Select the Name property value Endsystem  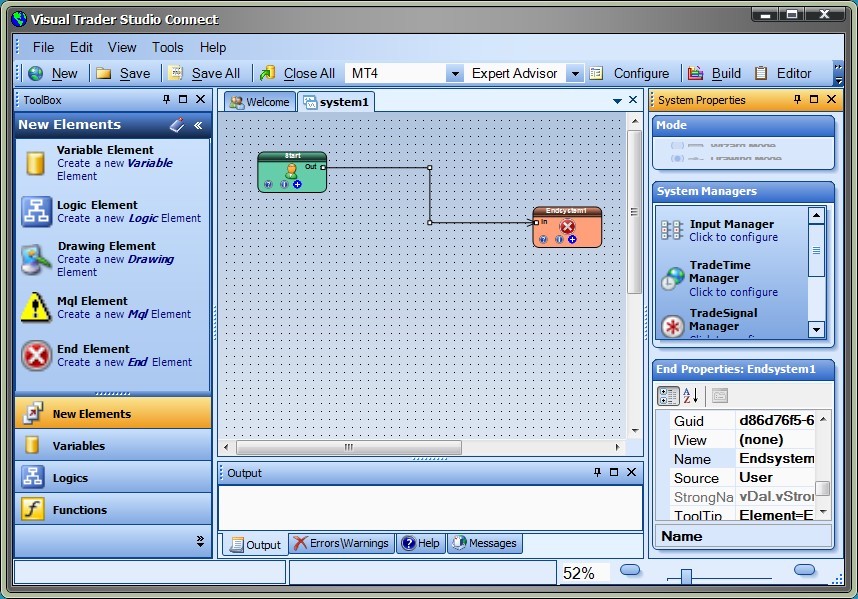tap(776, 458)
